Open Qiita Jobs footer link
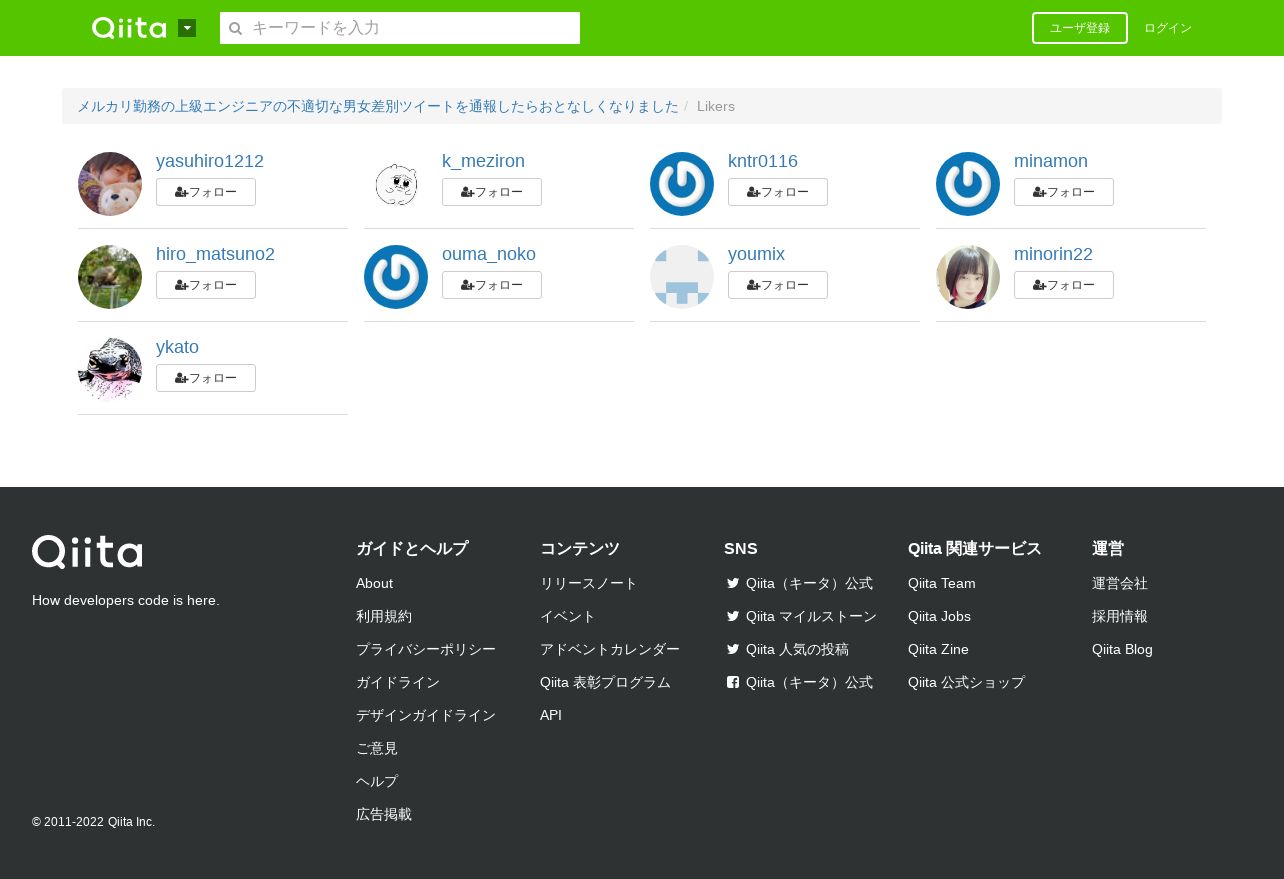Screen dimensions: 1284x879 (x=939, y=616)
